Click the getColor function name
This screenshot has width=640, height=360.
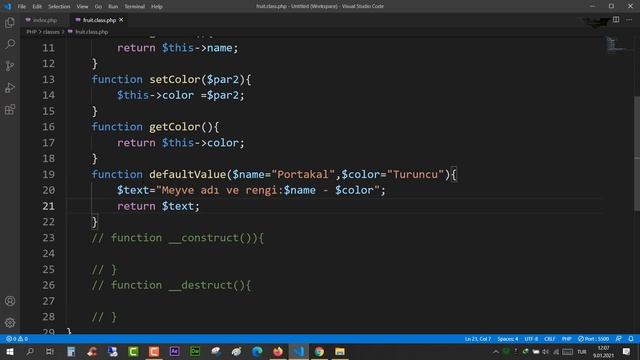coord(175,127)
